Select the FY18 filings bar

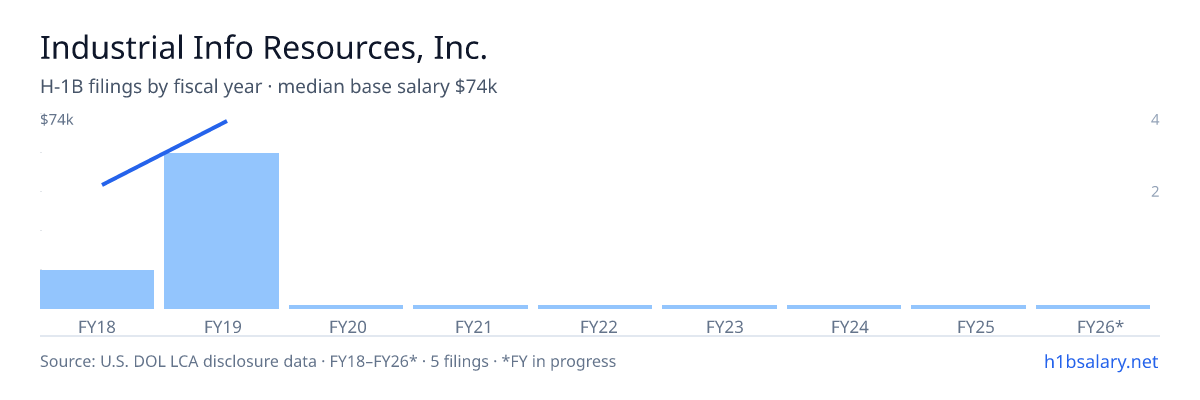point(97,289)
